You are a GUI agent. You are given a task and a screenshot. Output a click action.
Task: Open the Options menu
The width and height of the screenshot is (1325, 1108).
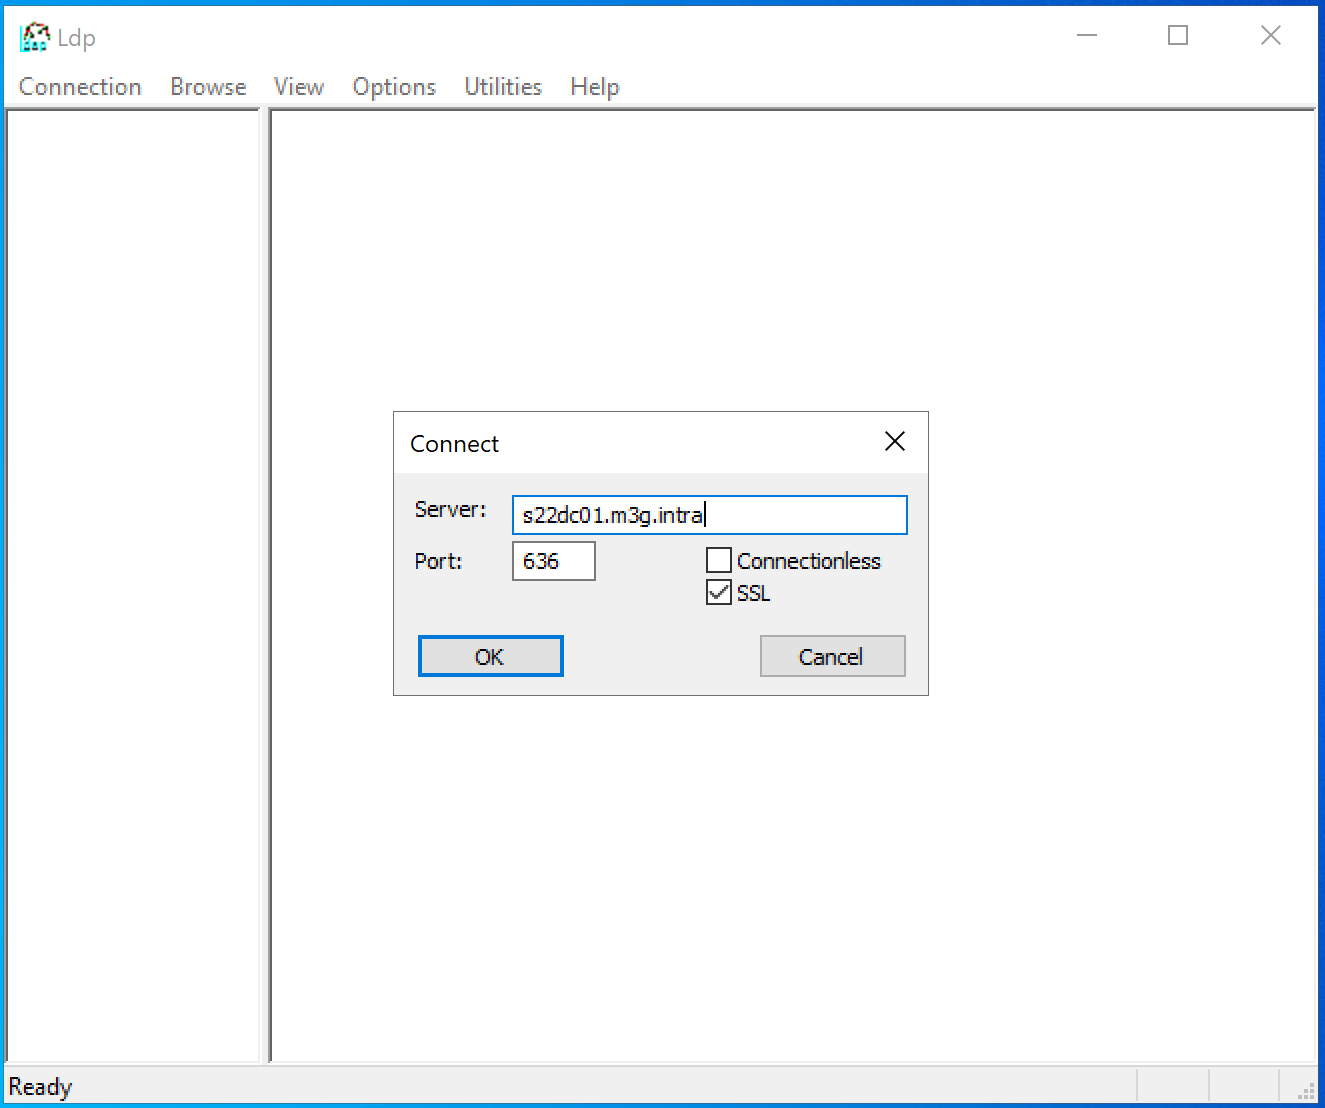pyautogui.click(x=394, y=87)
